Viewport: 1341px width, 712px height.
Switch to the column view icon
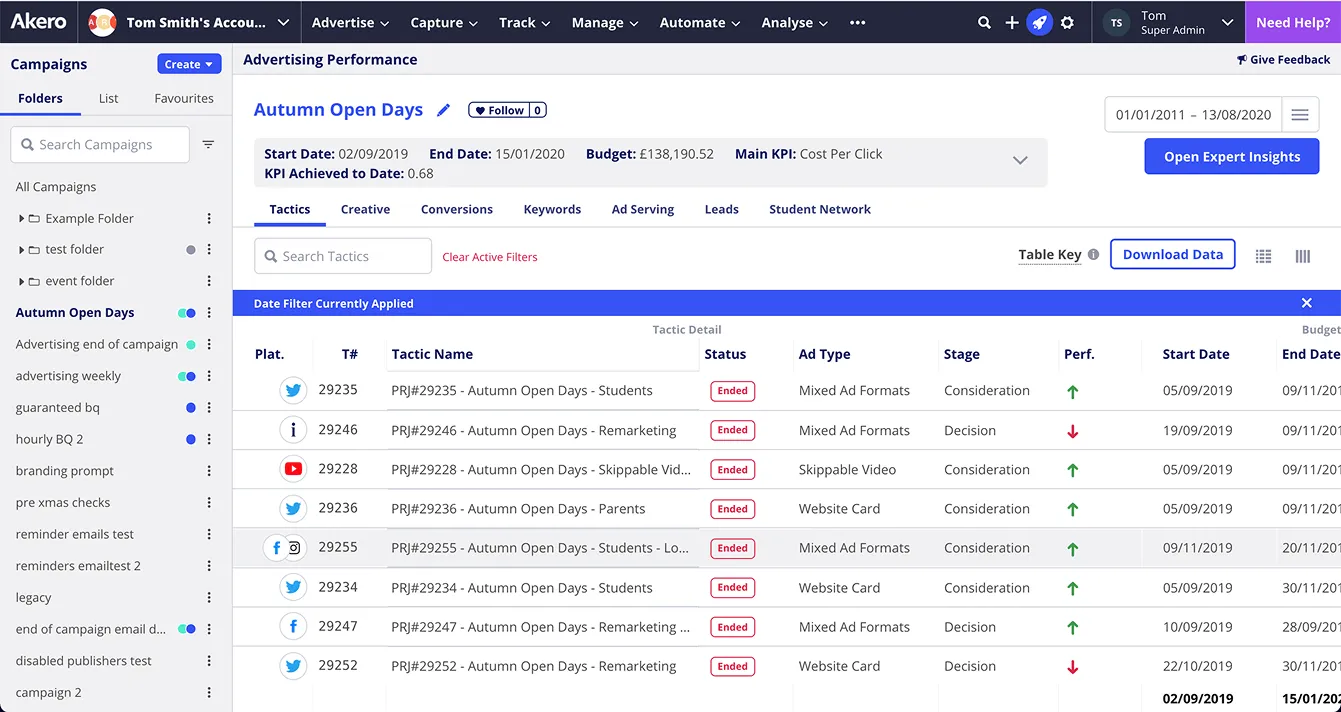[x=1302, y=256]
